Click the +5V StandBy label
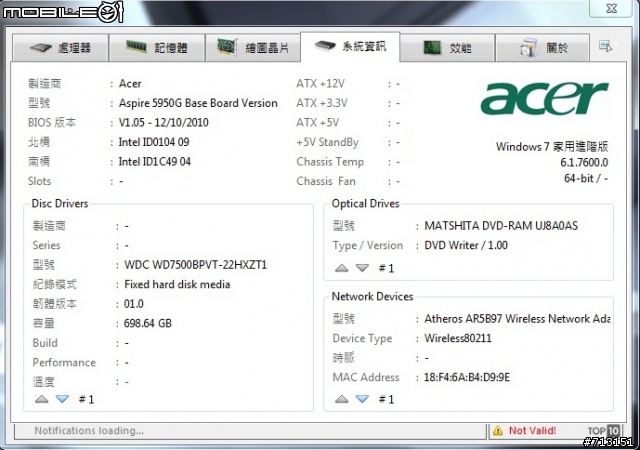Image resolution: width=640 pixels, height=450 pixels. coord(328,143)
